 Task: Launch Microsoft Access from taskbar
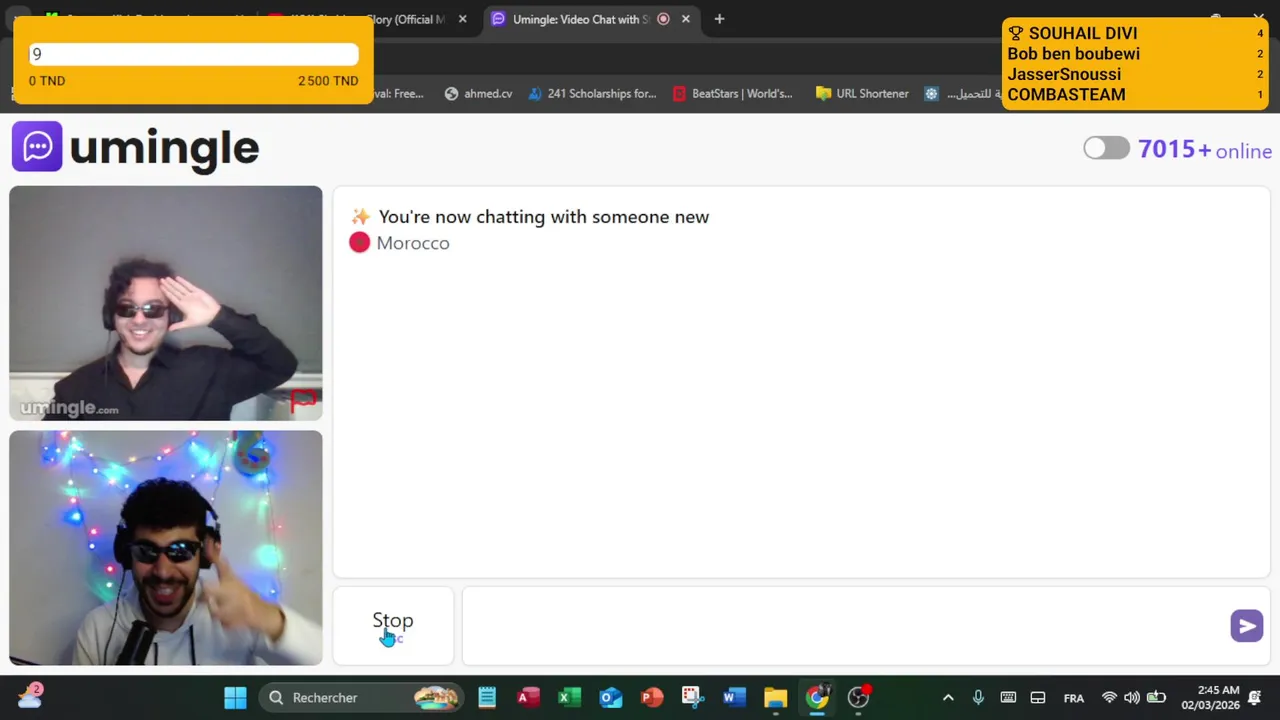528,698
